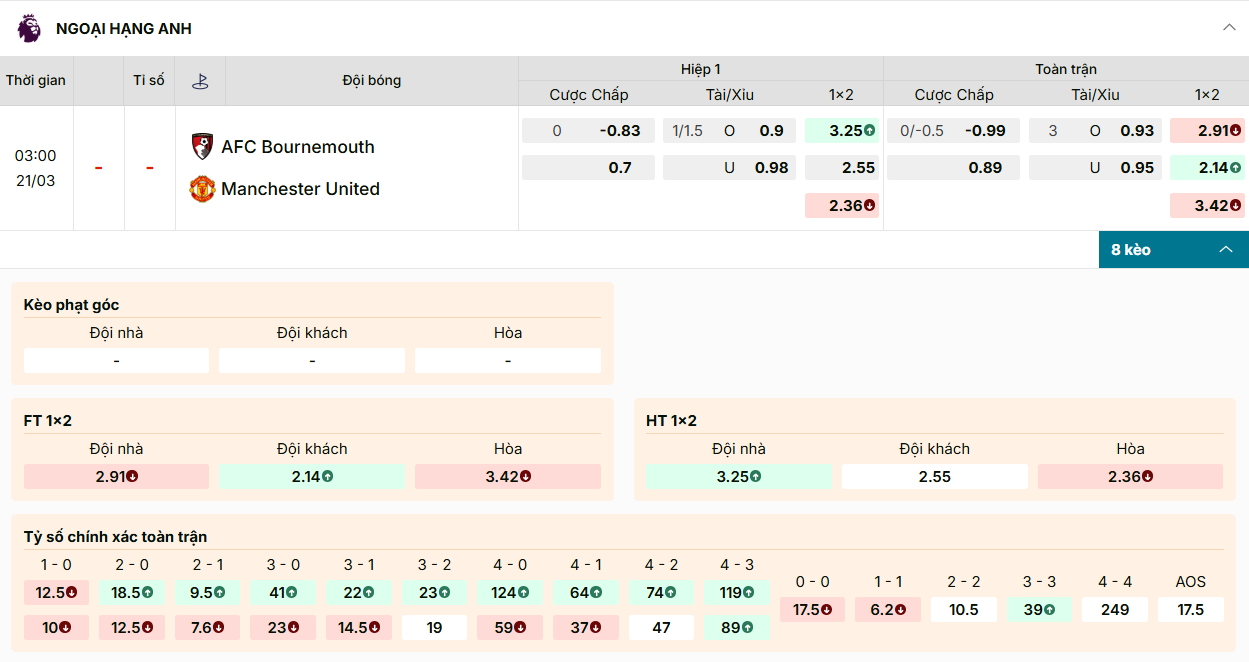Choose first-half handicap odds 0.7

coord(620,168)
